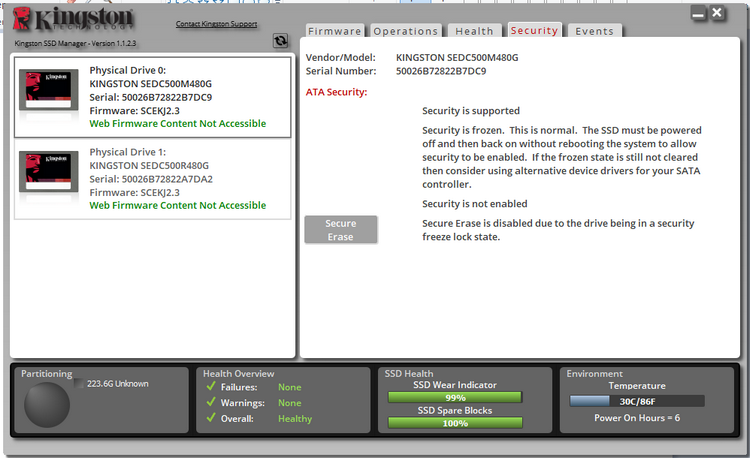Click the 'Healthy' overall status value

click(x=295, y=419)
